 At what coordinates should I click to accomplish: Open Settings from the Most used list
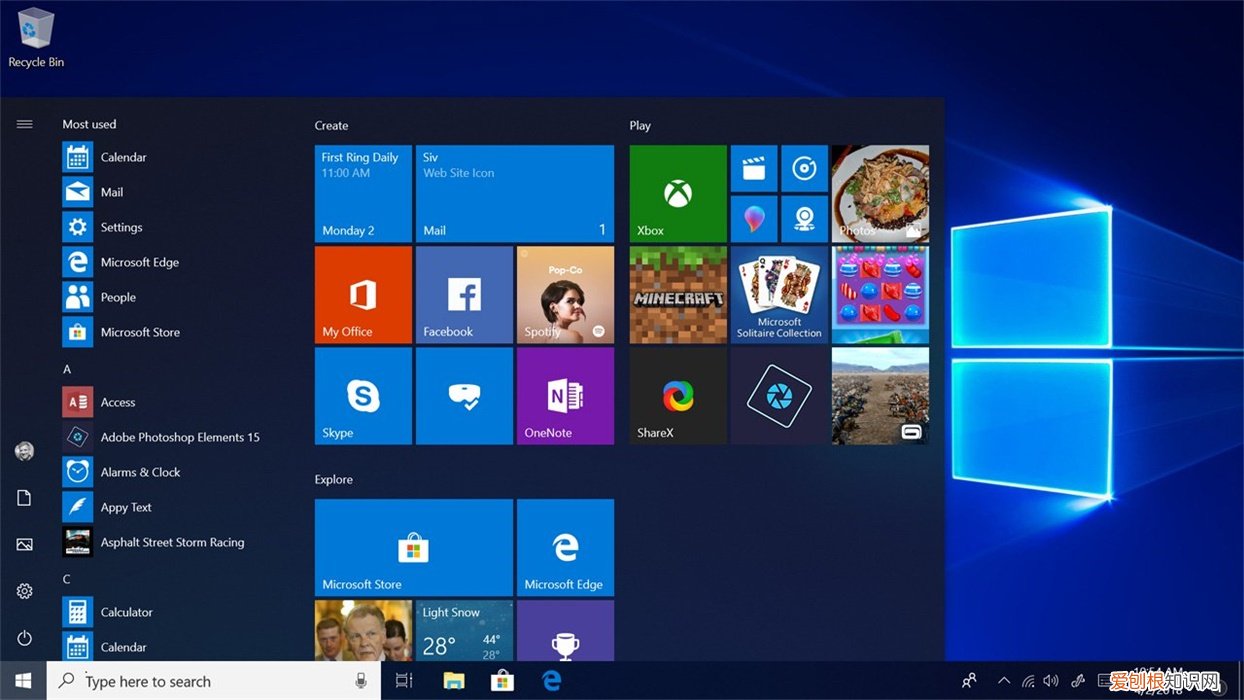pyautogui.click(x=121, y=227)
